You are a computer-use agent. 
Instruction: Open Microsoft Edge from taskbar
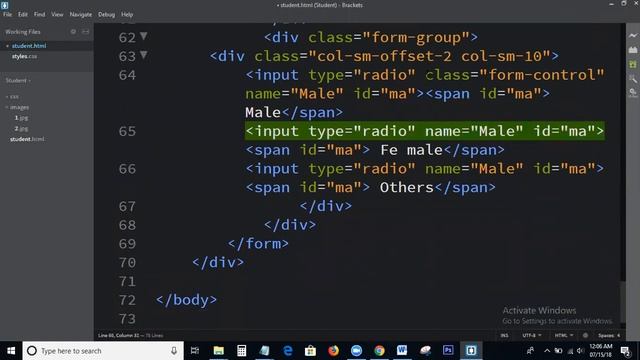coord(287,351)
